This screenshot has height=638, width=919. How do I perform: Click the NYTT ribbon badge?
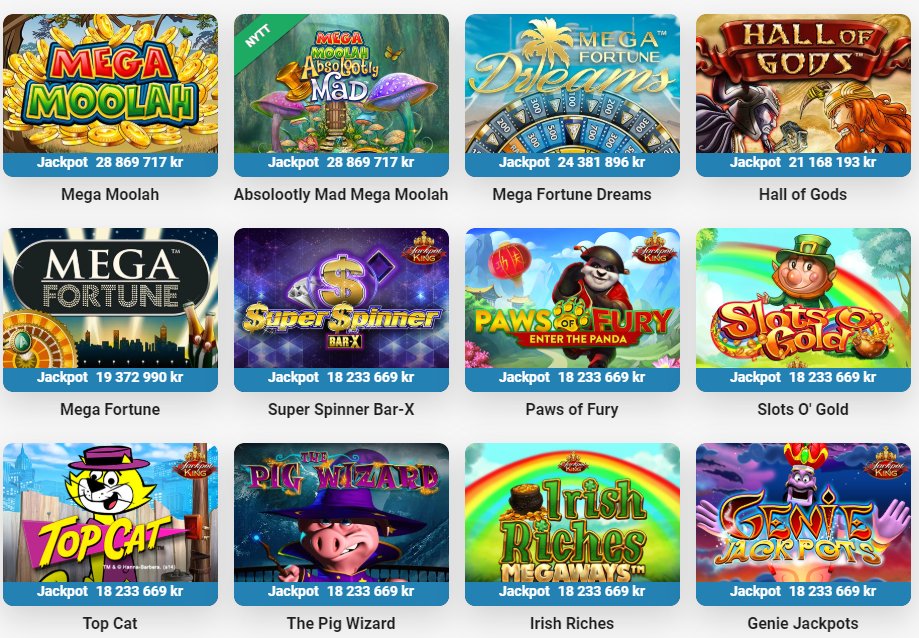pyautogui.click(x=258, y=37)
